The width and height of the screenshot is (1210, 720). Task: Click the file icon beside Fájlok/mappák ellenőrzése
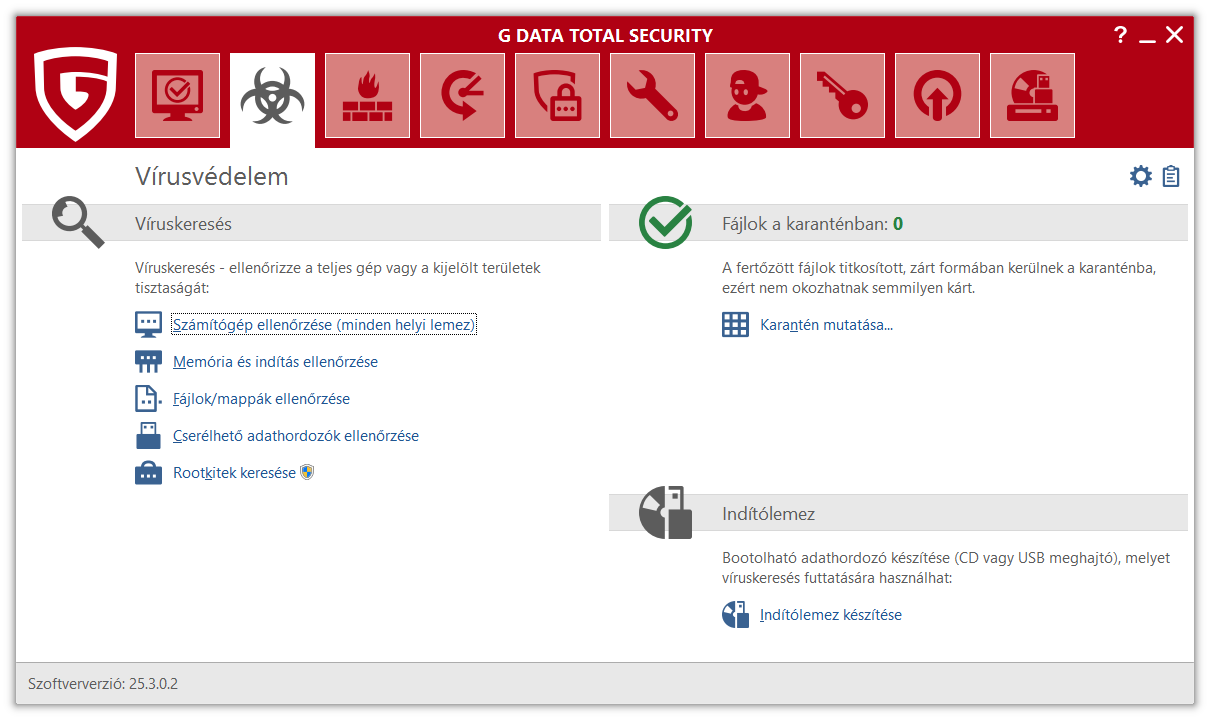coord(148,399)
